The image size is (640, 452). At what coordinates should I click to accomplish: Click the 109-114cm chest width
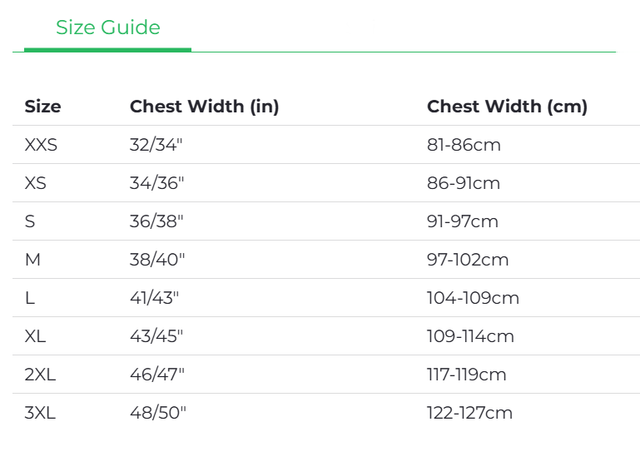[470, 336]
